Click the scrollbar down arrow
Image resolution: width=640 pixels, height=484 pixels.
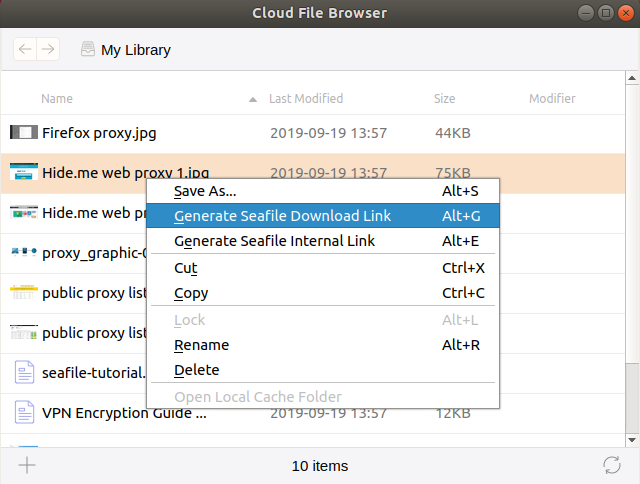coord(632,440)
